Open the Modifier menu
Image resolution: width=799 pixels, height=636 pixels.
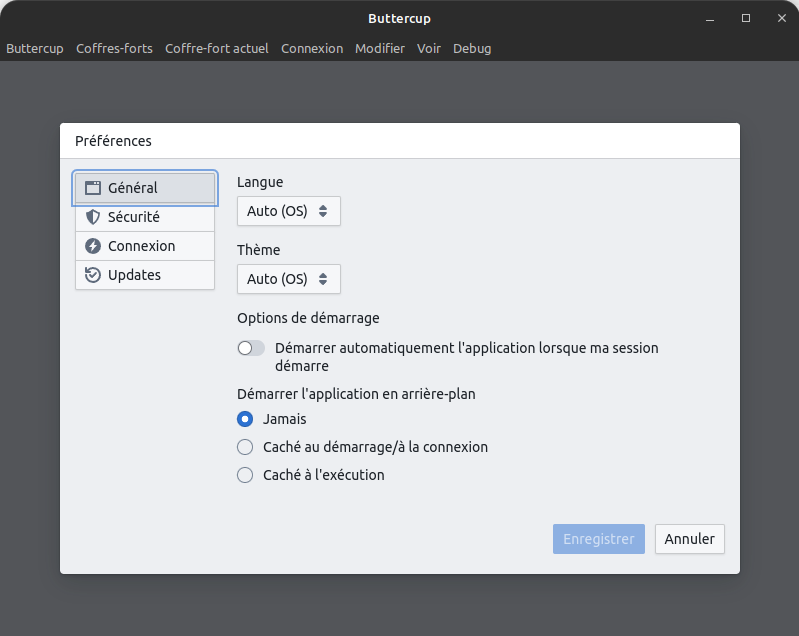click(x=380, y=48)
